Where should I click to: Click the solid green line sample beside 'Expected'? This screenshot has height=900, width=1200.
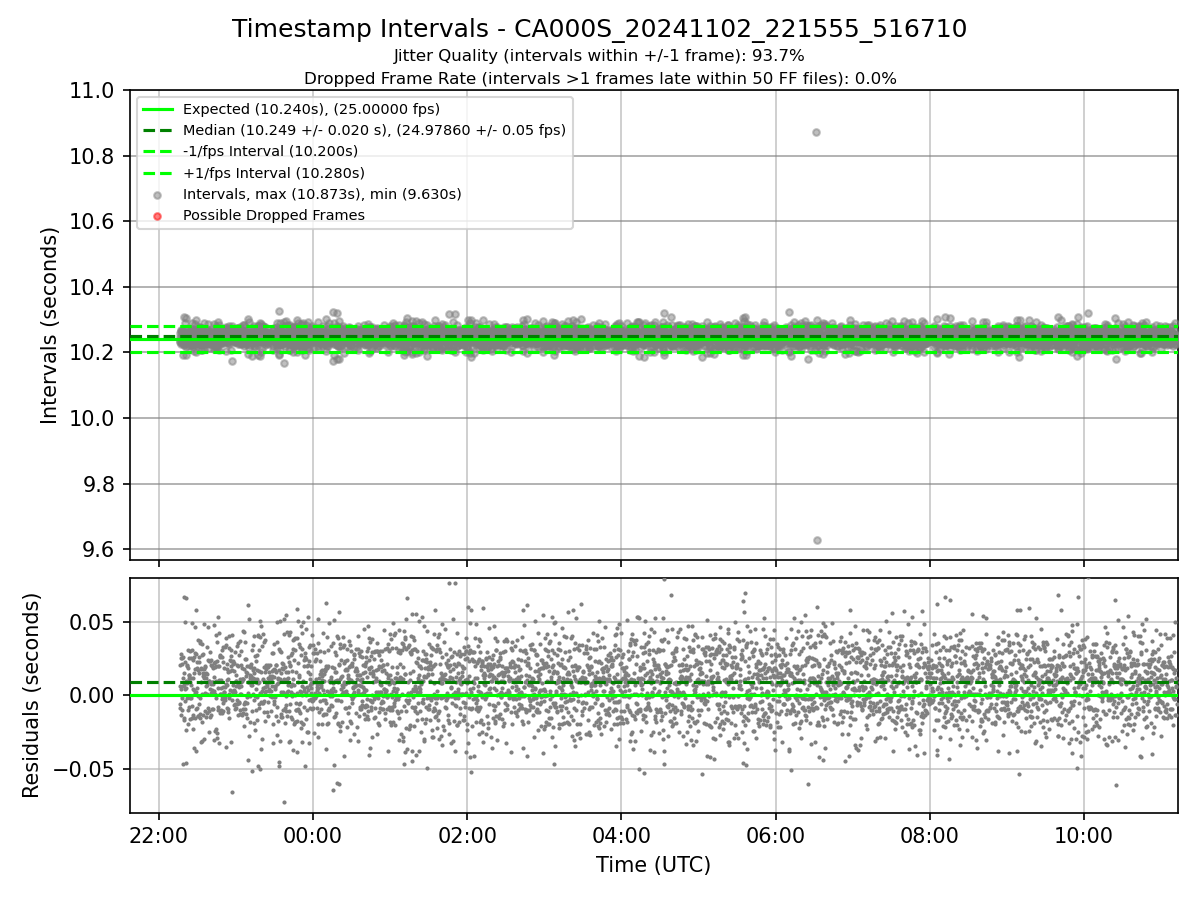pos(158,109)
